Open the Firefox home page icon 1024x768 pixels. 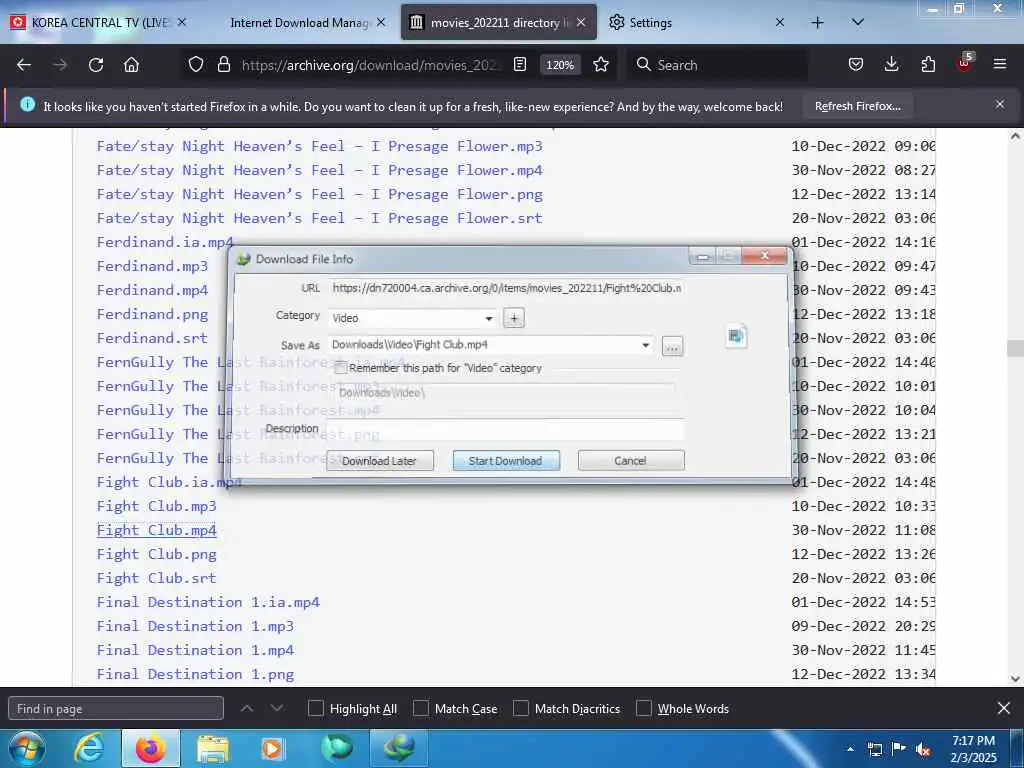tap(131, 65)
